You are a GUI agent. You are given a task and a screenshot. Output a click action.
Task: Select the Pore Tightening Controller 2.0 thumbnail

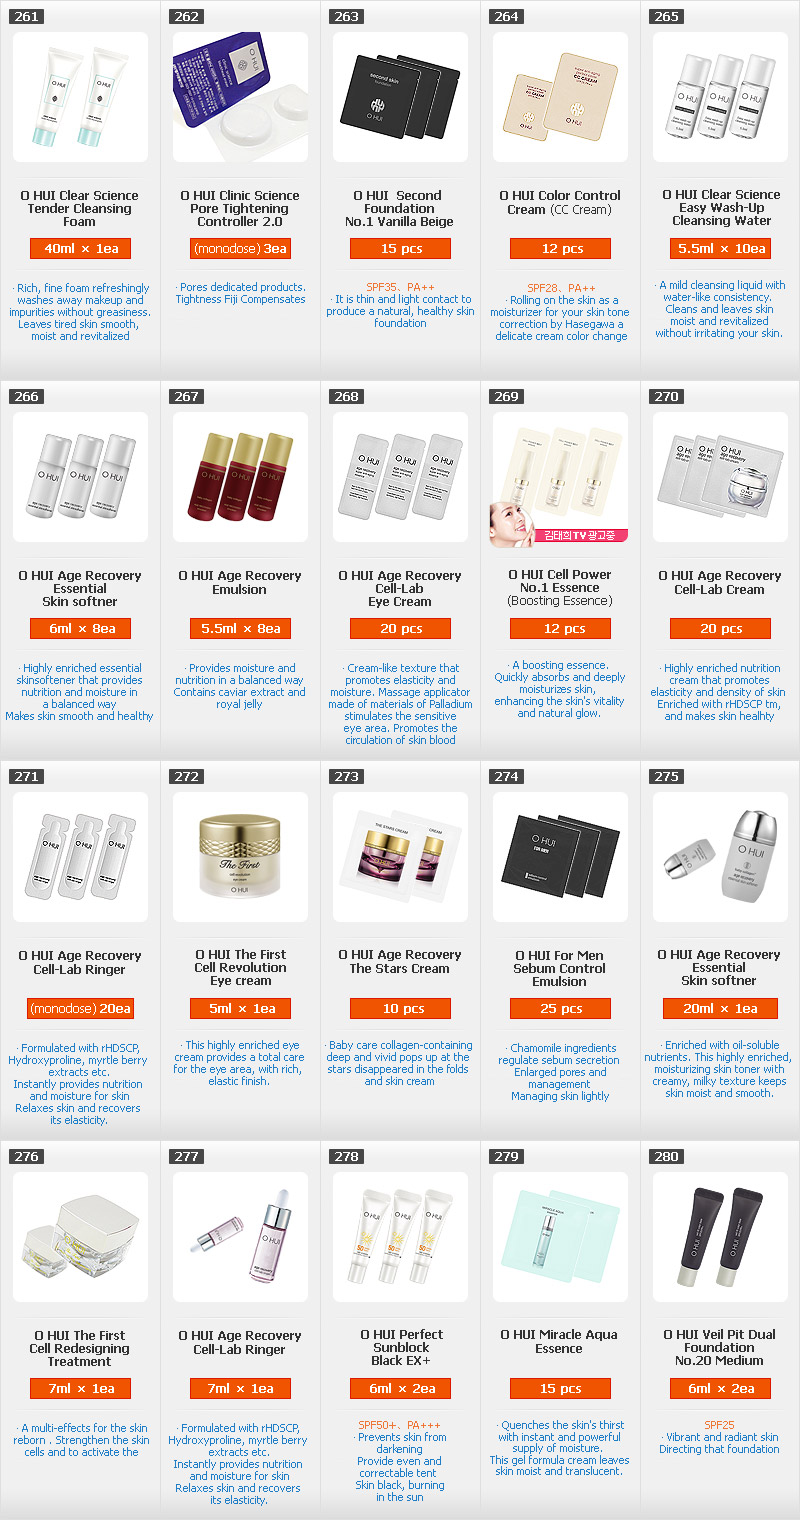[x=240, y=97]
